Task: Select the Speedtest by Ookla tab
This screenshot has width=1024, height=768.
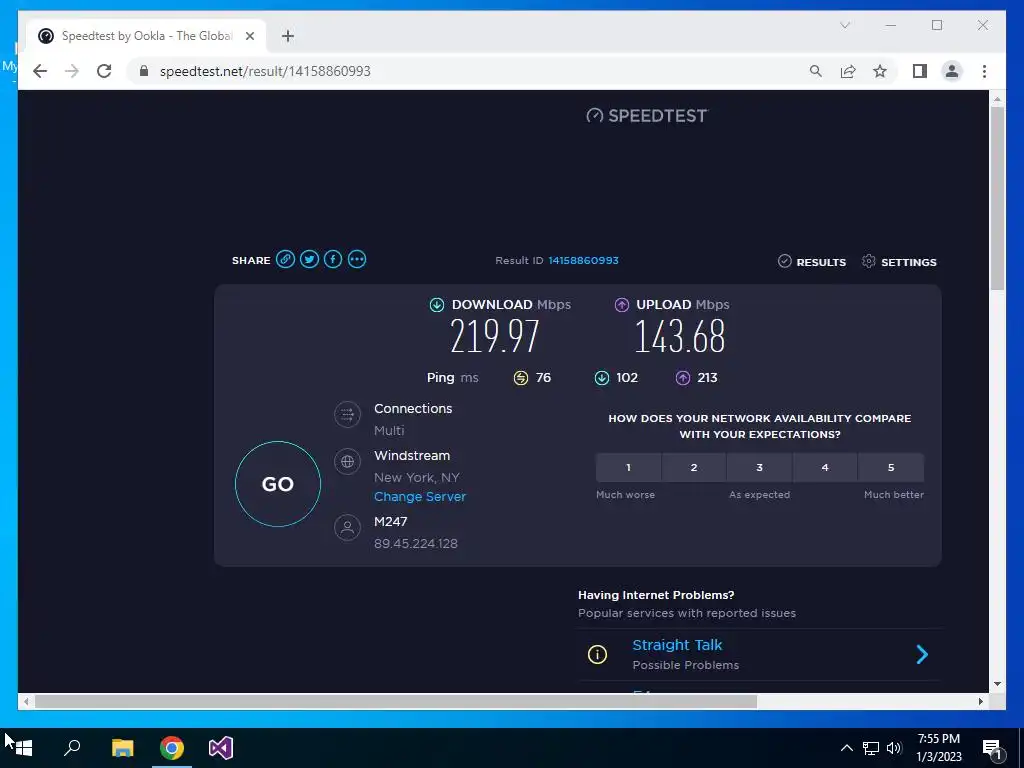Action: tap(146, 36)
